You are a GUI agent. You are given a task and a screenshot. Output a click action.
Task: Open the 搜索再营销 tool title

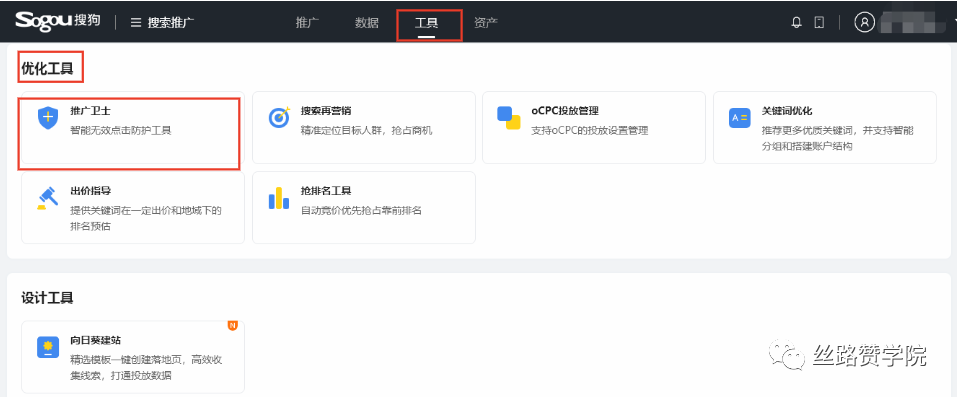pyautogui.click(x=326, y=111)
